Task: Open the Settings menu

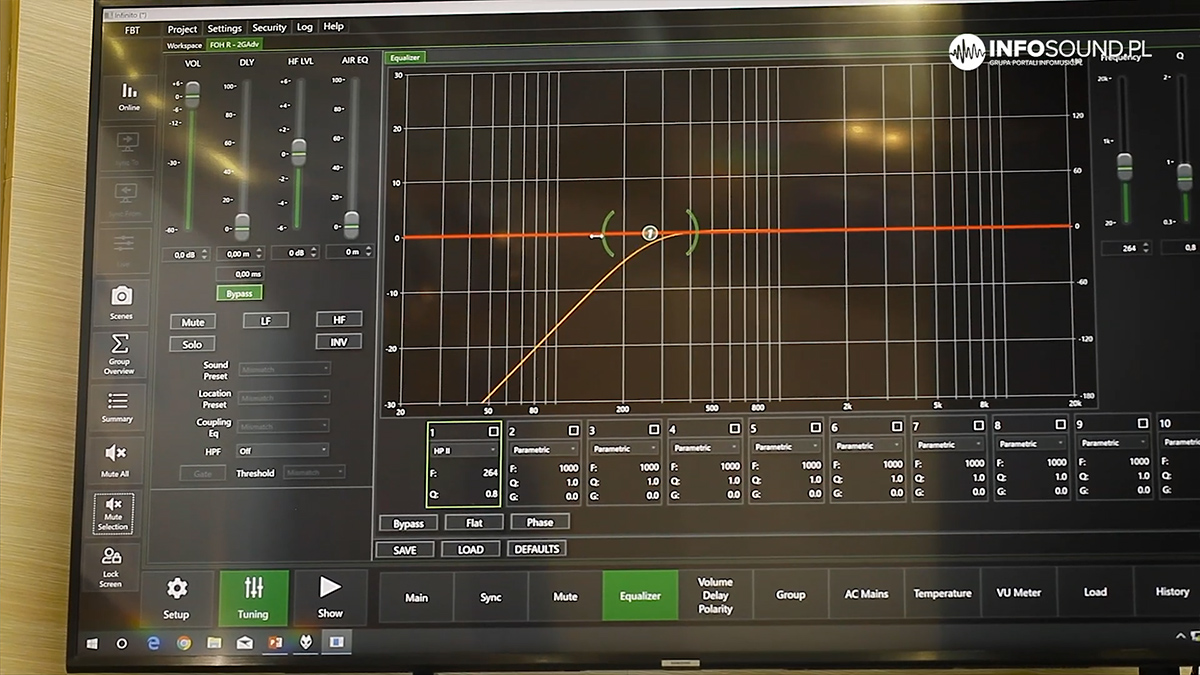Action: coord(225,28)
